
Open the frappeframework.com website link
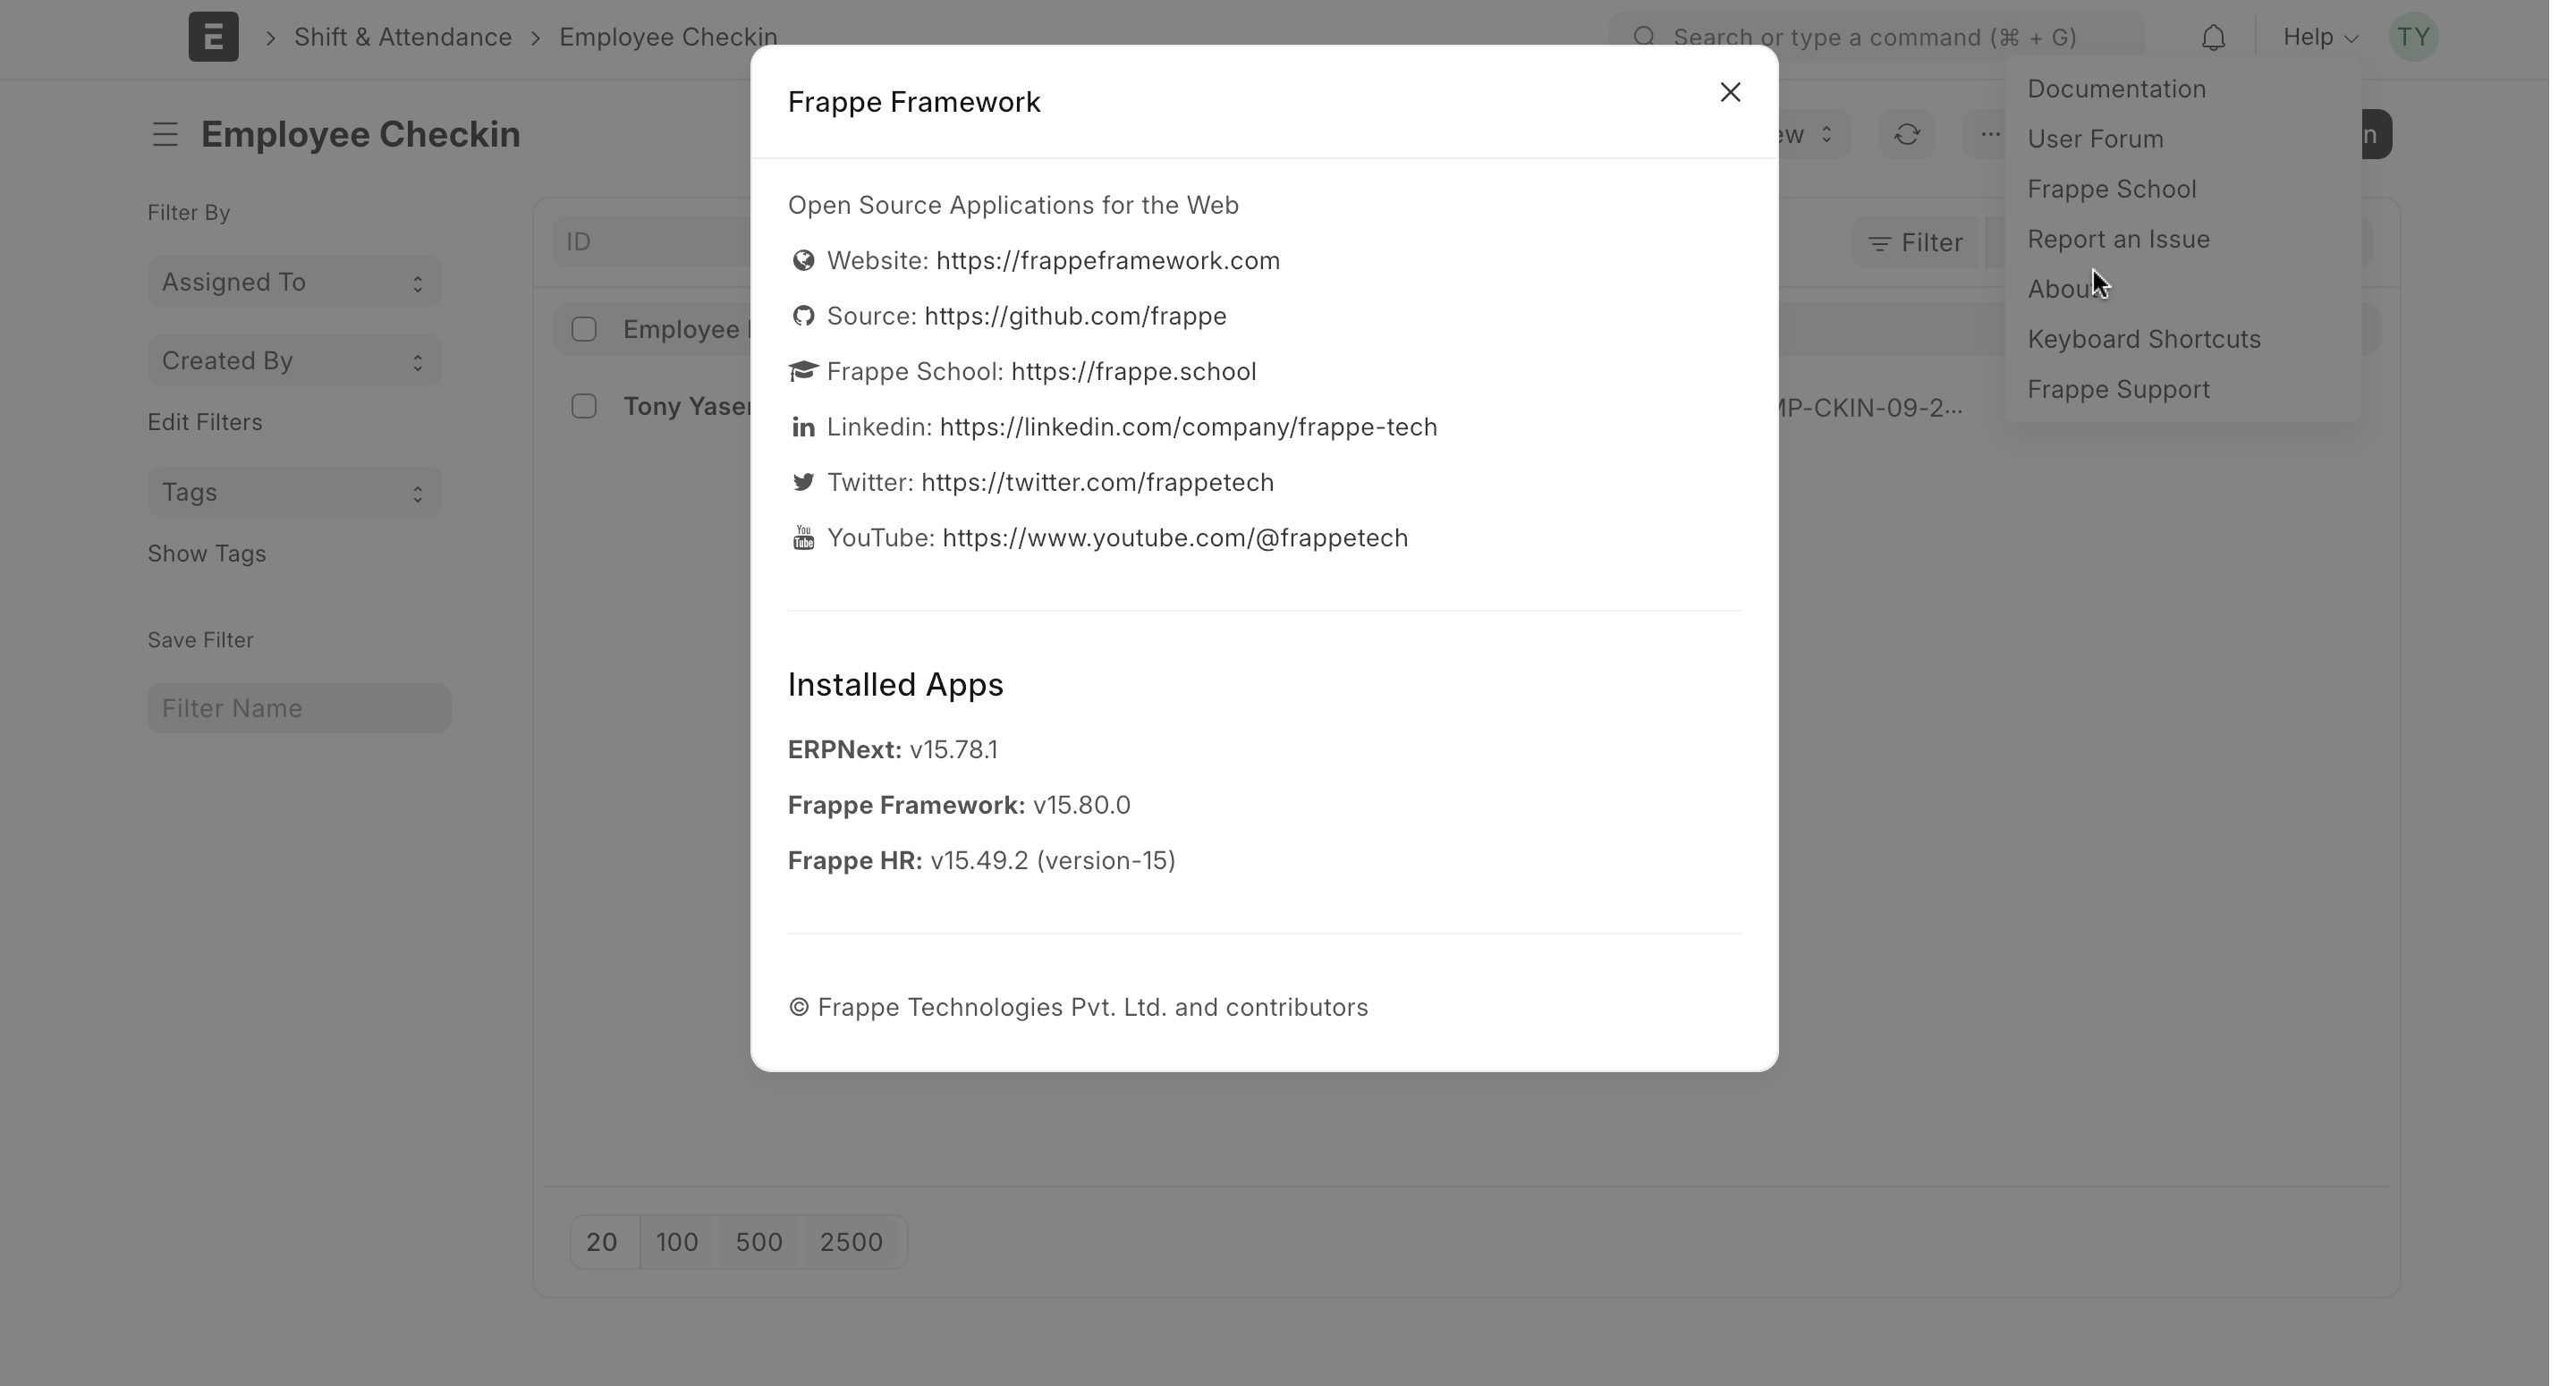pyautogui.click(x=1108, y=260)
